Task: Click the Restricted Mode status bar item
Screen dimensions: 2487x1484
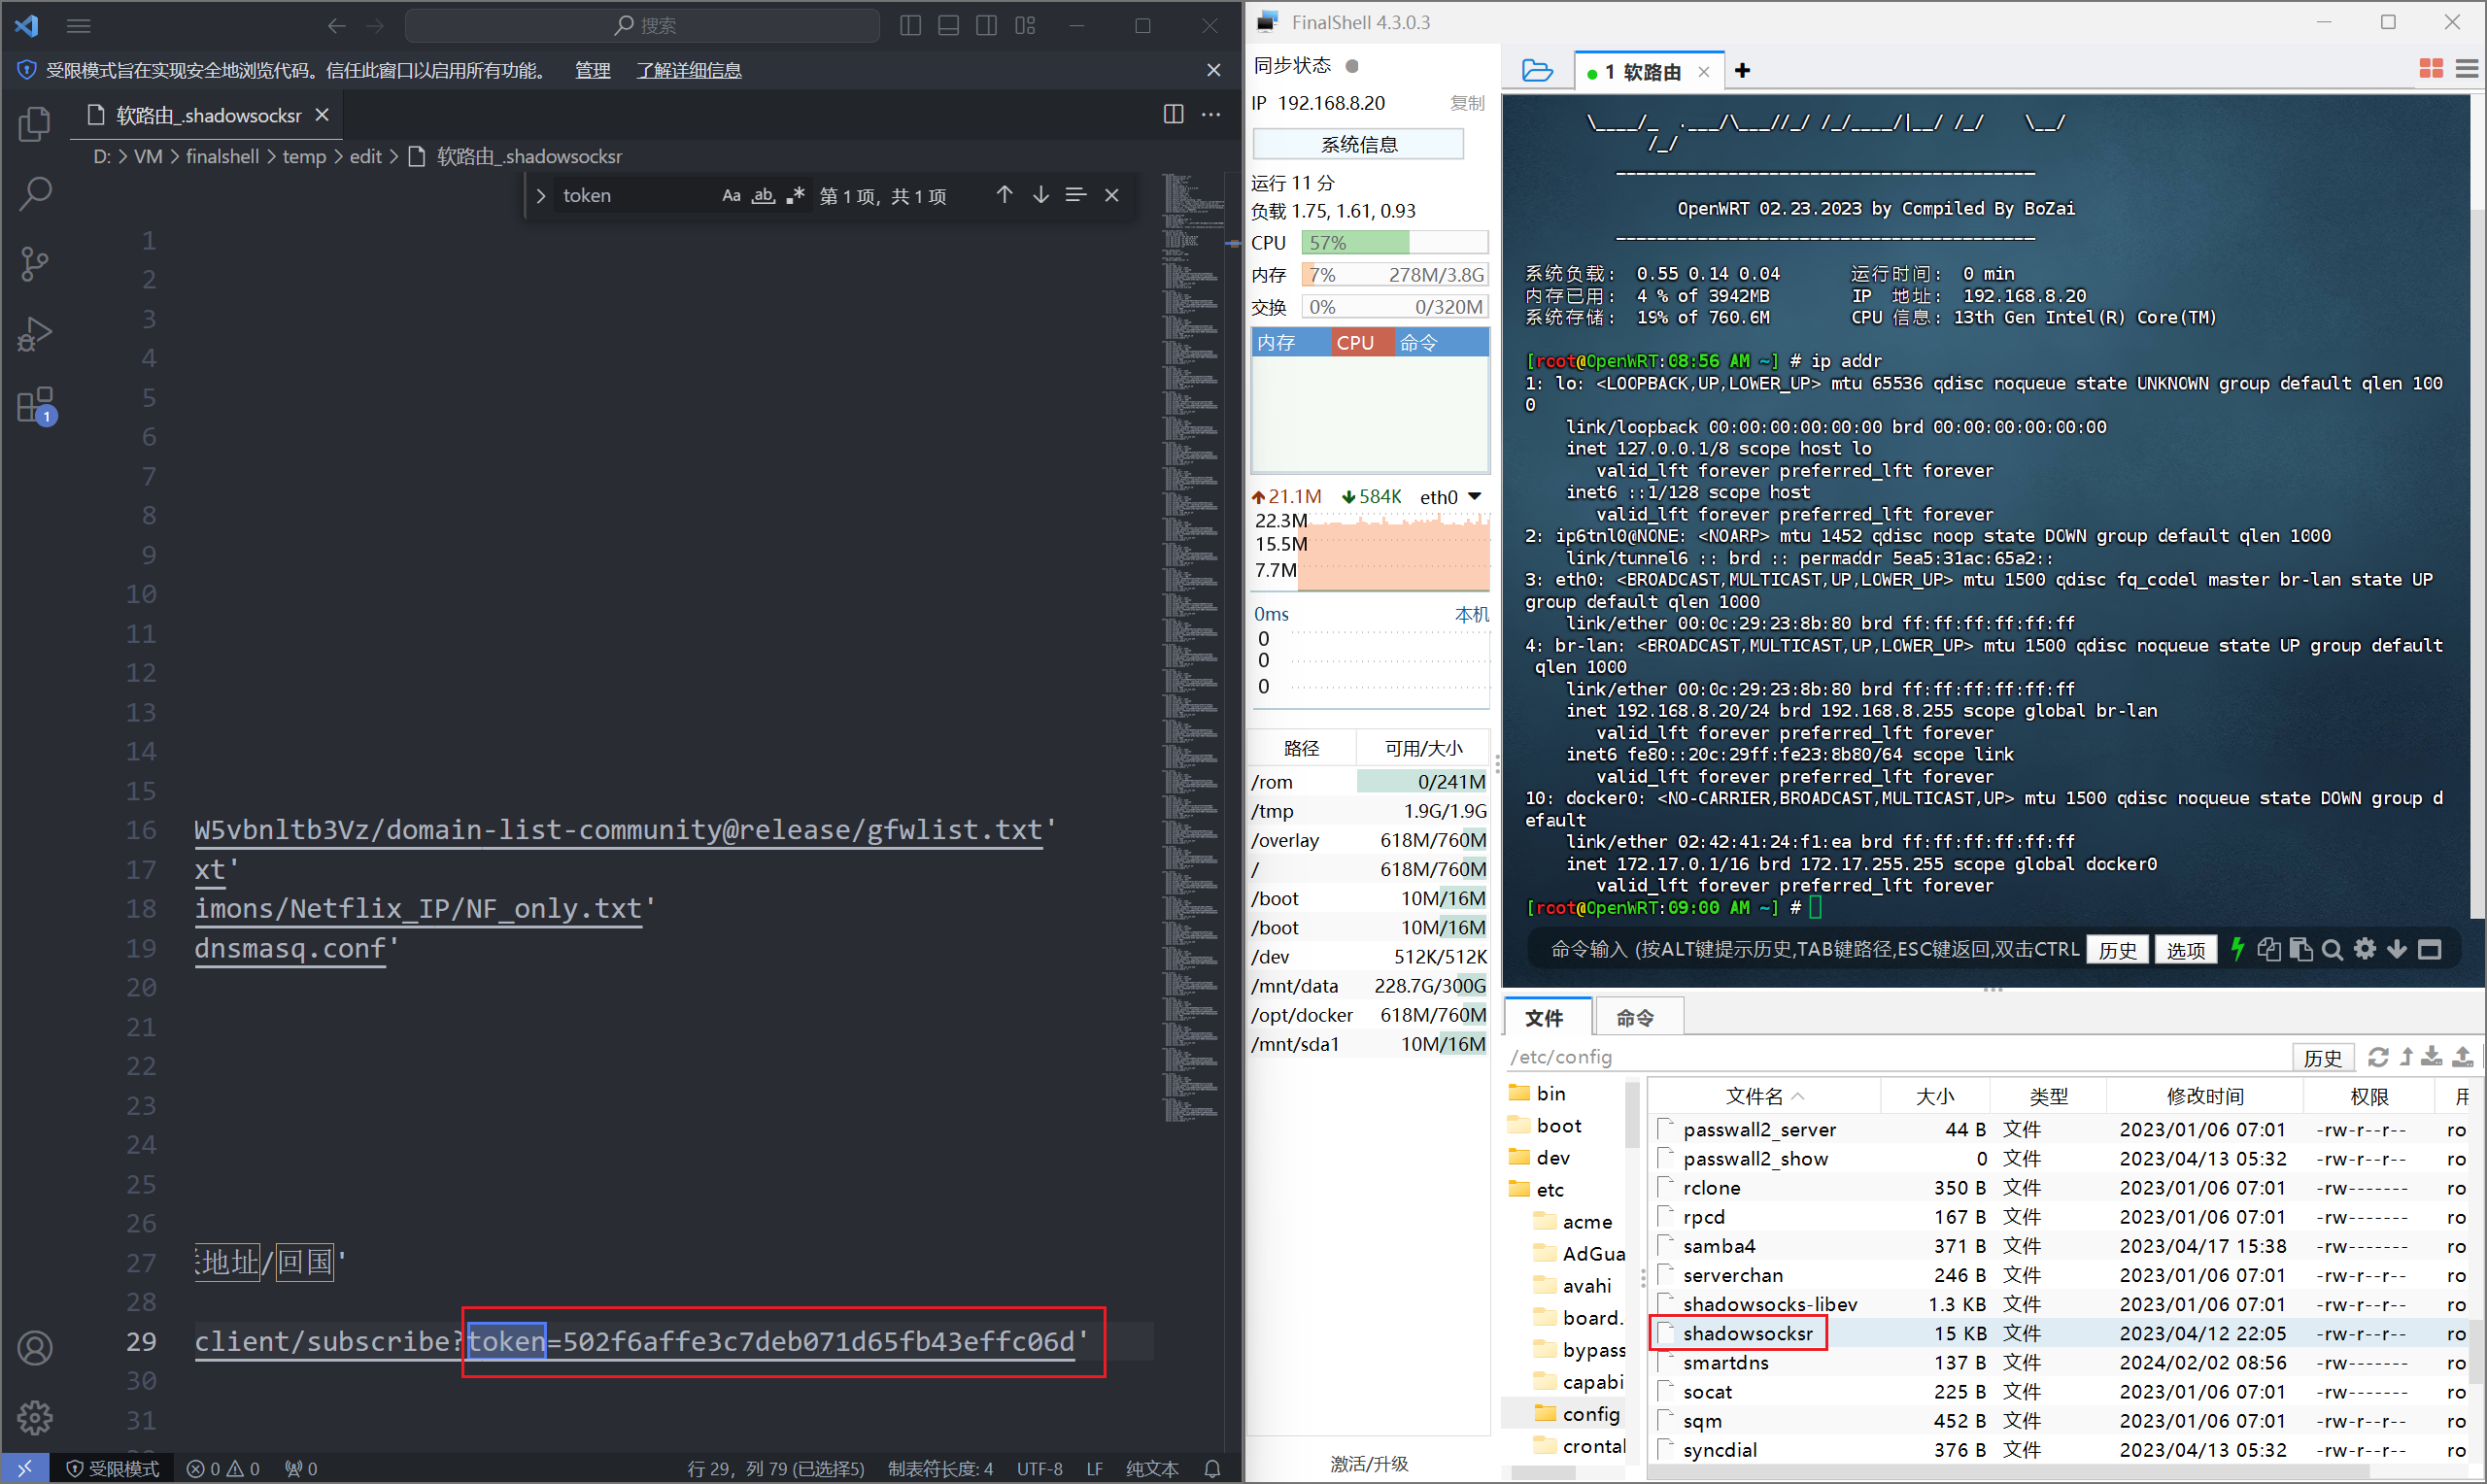Action: click(112, 1468)
